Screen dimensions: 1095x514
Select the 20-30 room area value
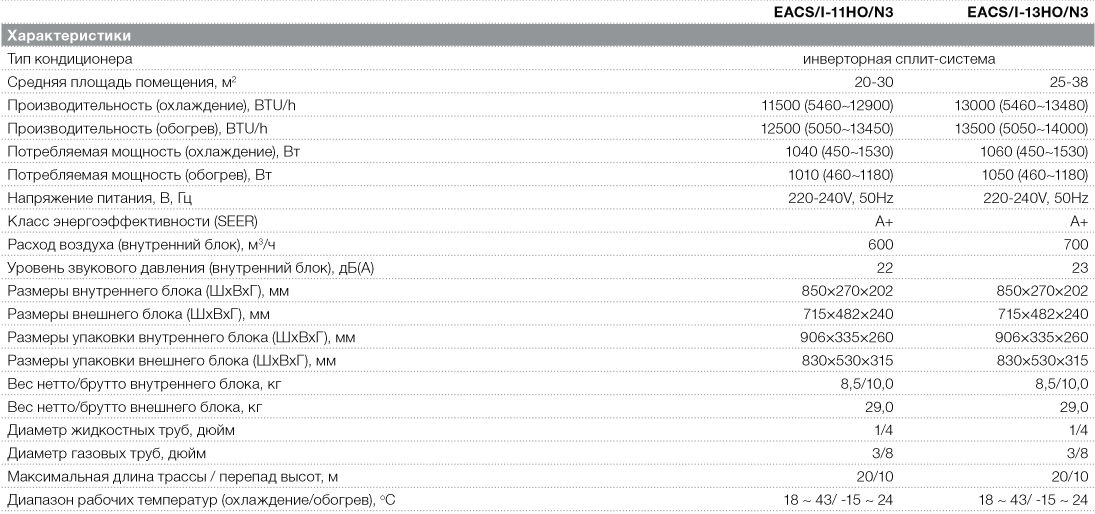pyautogui.click(x=874, y=82)
